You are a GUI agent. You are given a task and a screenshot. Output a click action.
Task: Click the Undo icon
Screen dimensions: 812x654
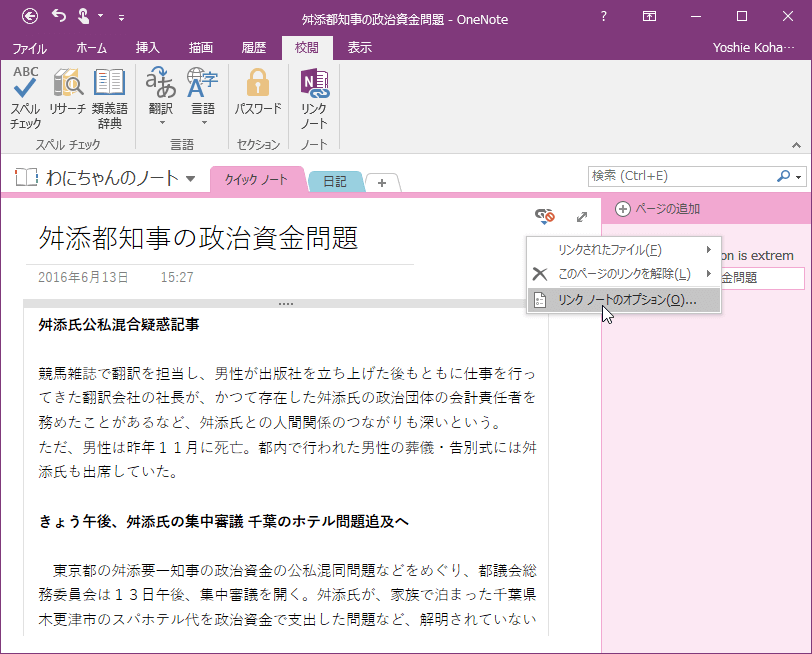[59, 16]
